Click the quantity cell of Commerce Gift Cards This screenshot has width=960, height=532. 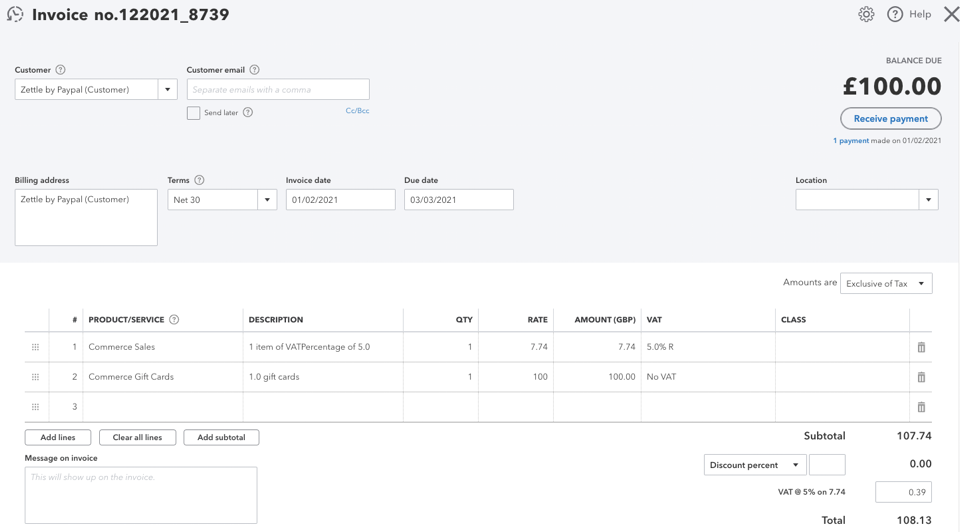point(441,377)
